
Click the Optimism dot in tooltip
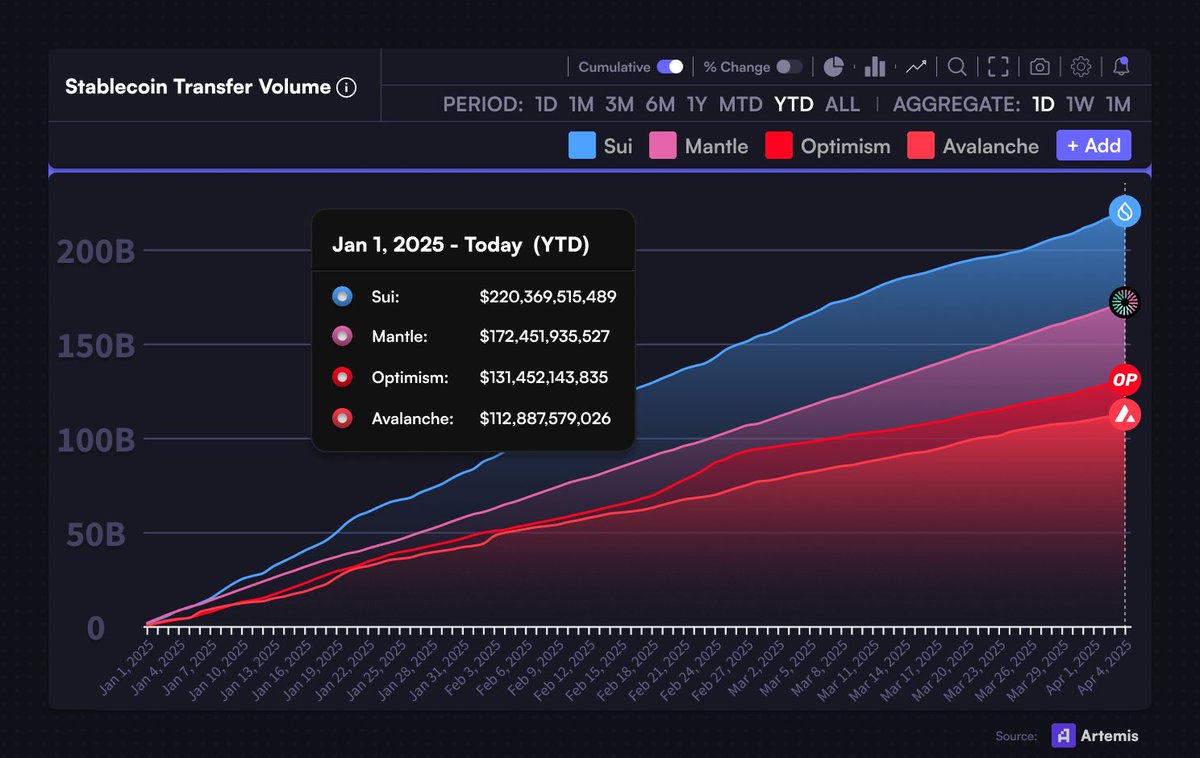342,378
